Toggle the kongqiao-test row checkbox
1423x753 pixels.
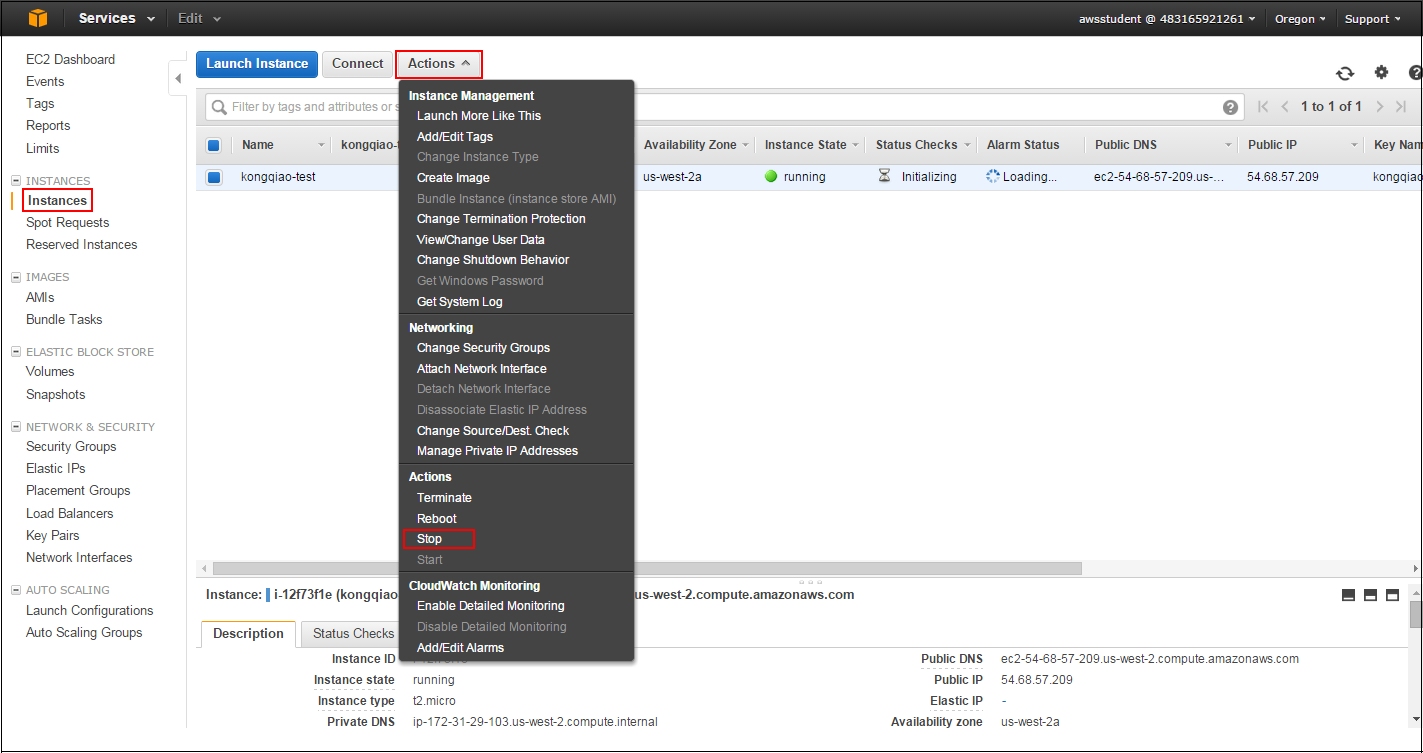pos(214,177)
